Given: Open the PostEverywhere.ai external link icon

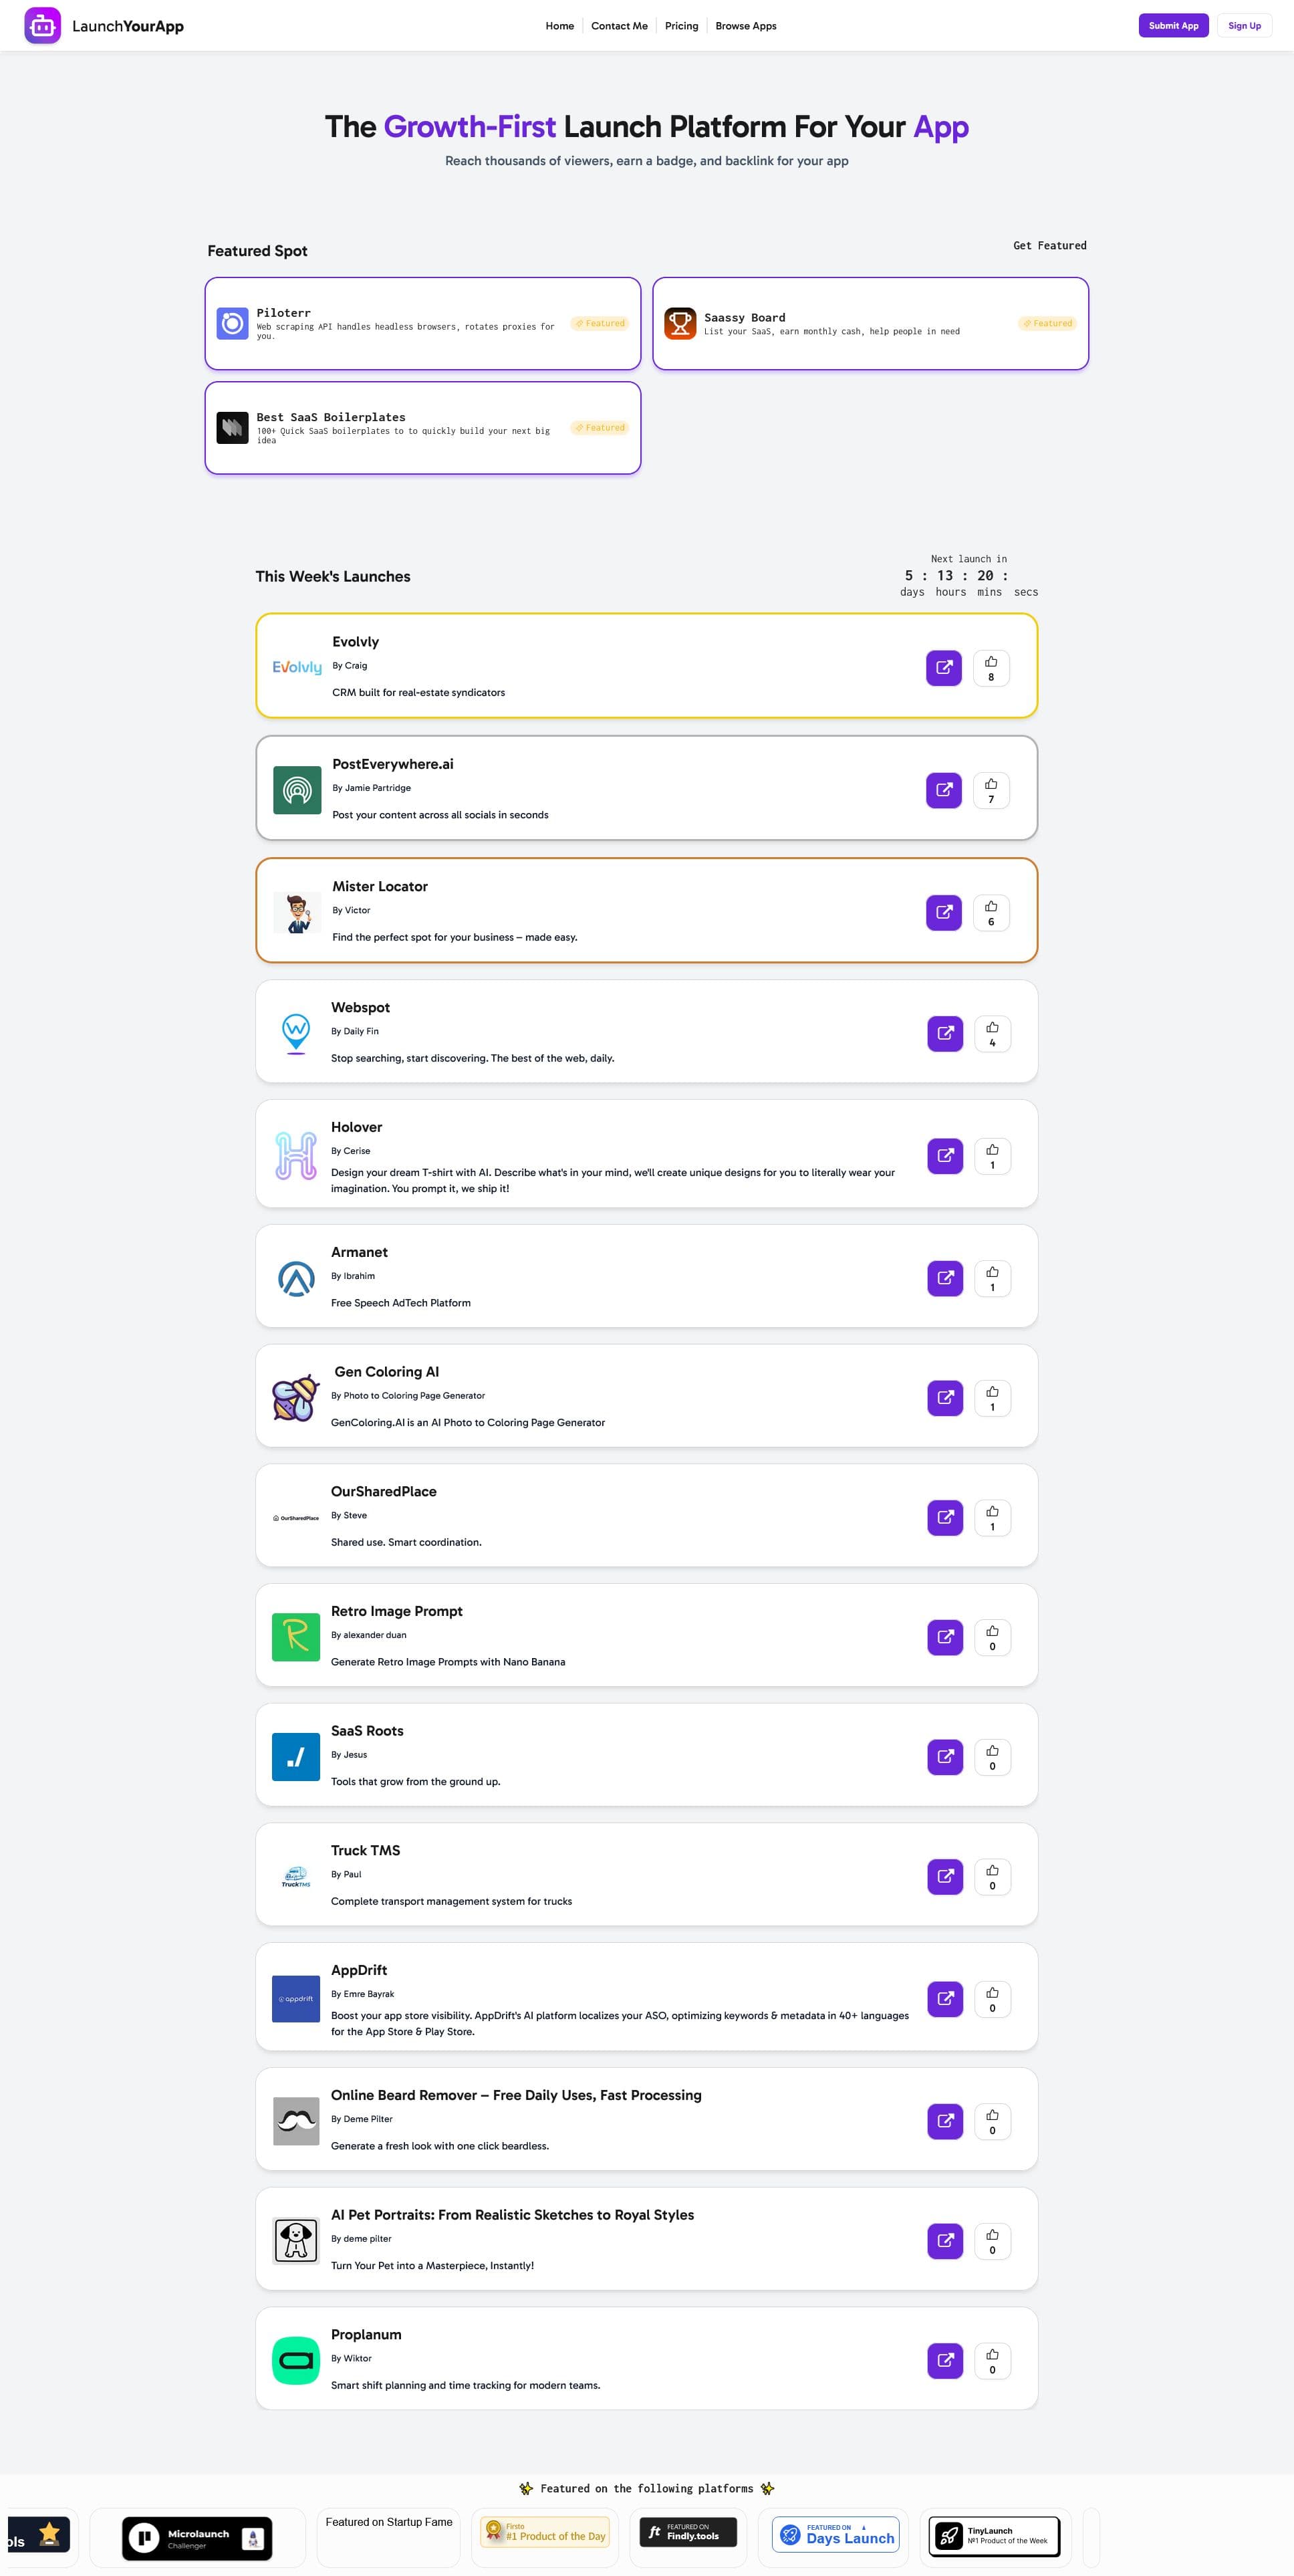Looking at the screenshot, I should 943,790.
